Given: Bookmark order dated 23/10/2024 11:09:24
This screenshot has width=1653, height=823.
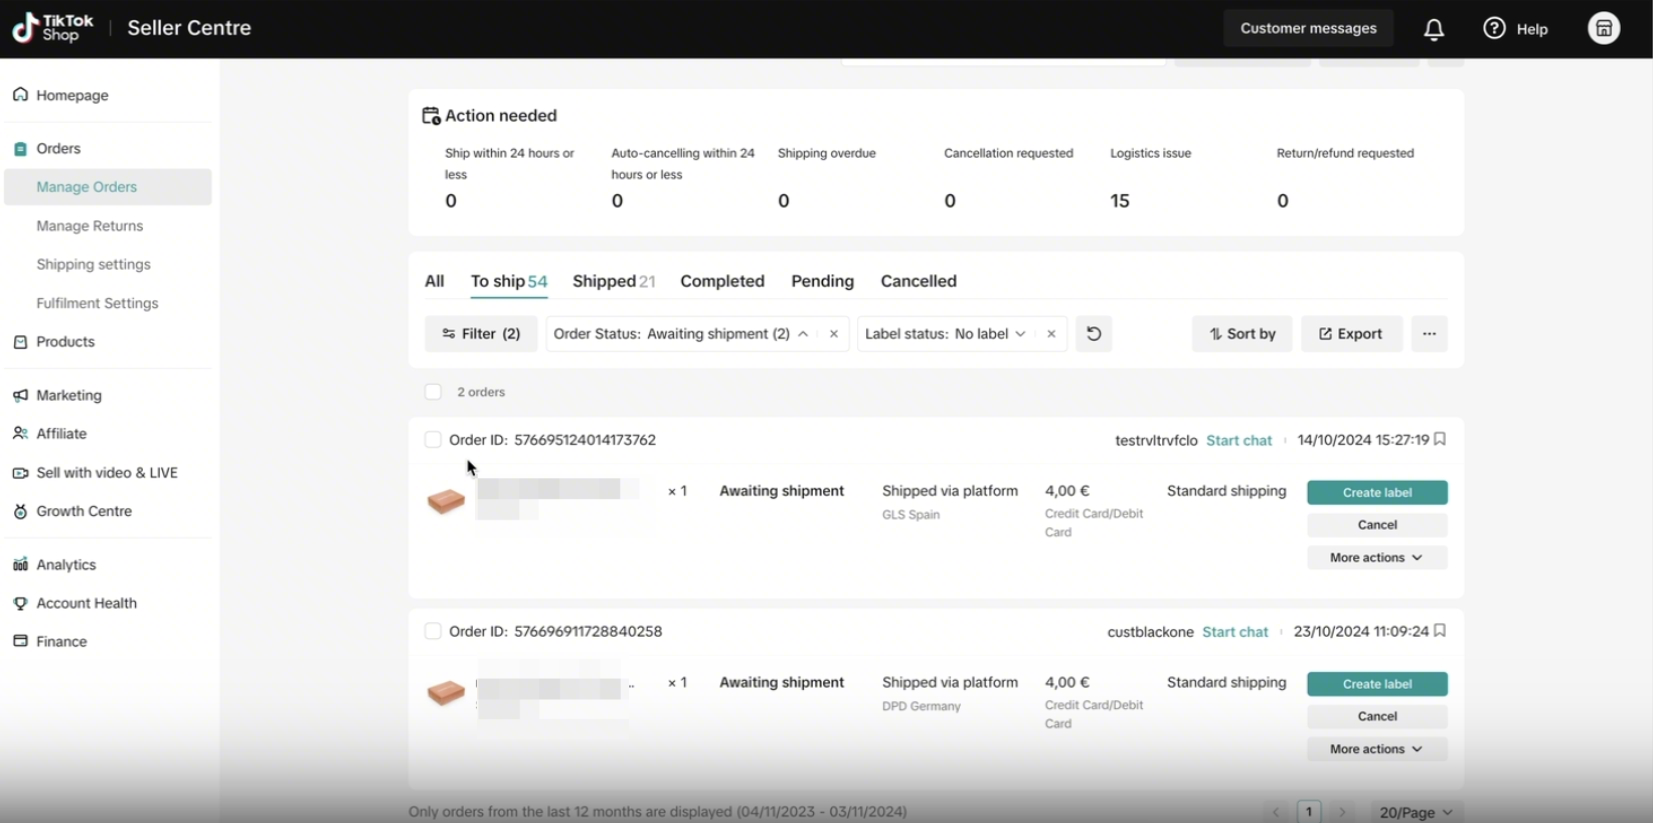Looking at the screenshot, I should [1440, 631].
